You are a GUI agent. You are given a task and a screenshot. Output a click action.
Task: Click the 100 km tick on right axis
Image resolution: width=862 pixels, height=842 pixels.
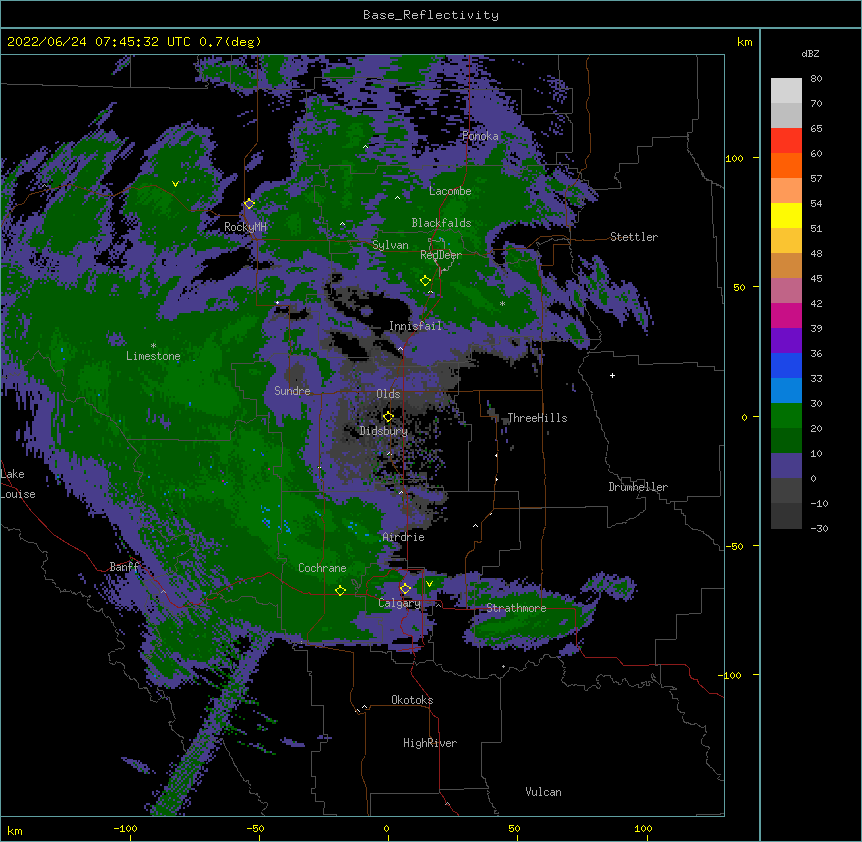click(734, 158)
